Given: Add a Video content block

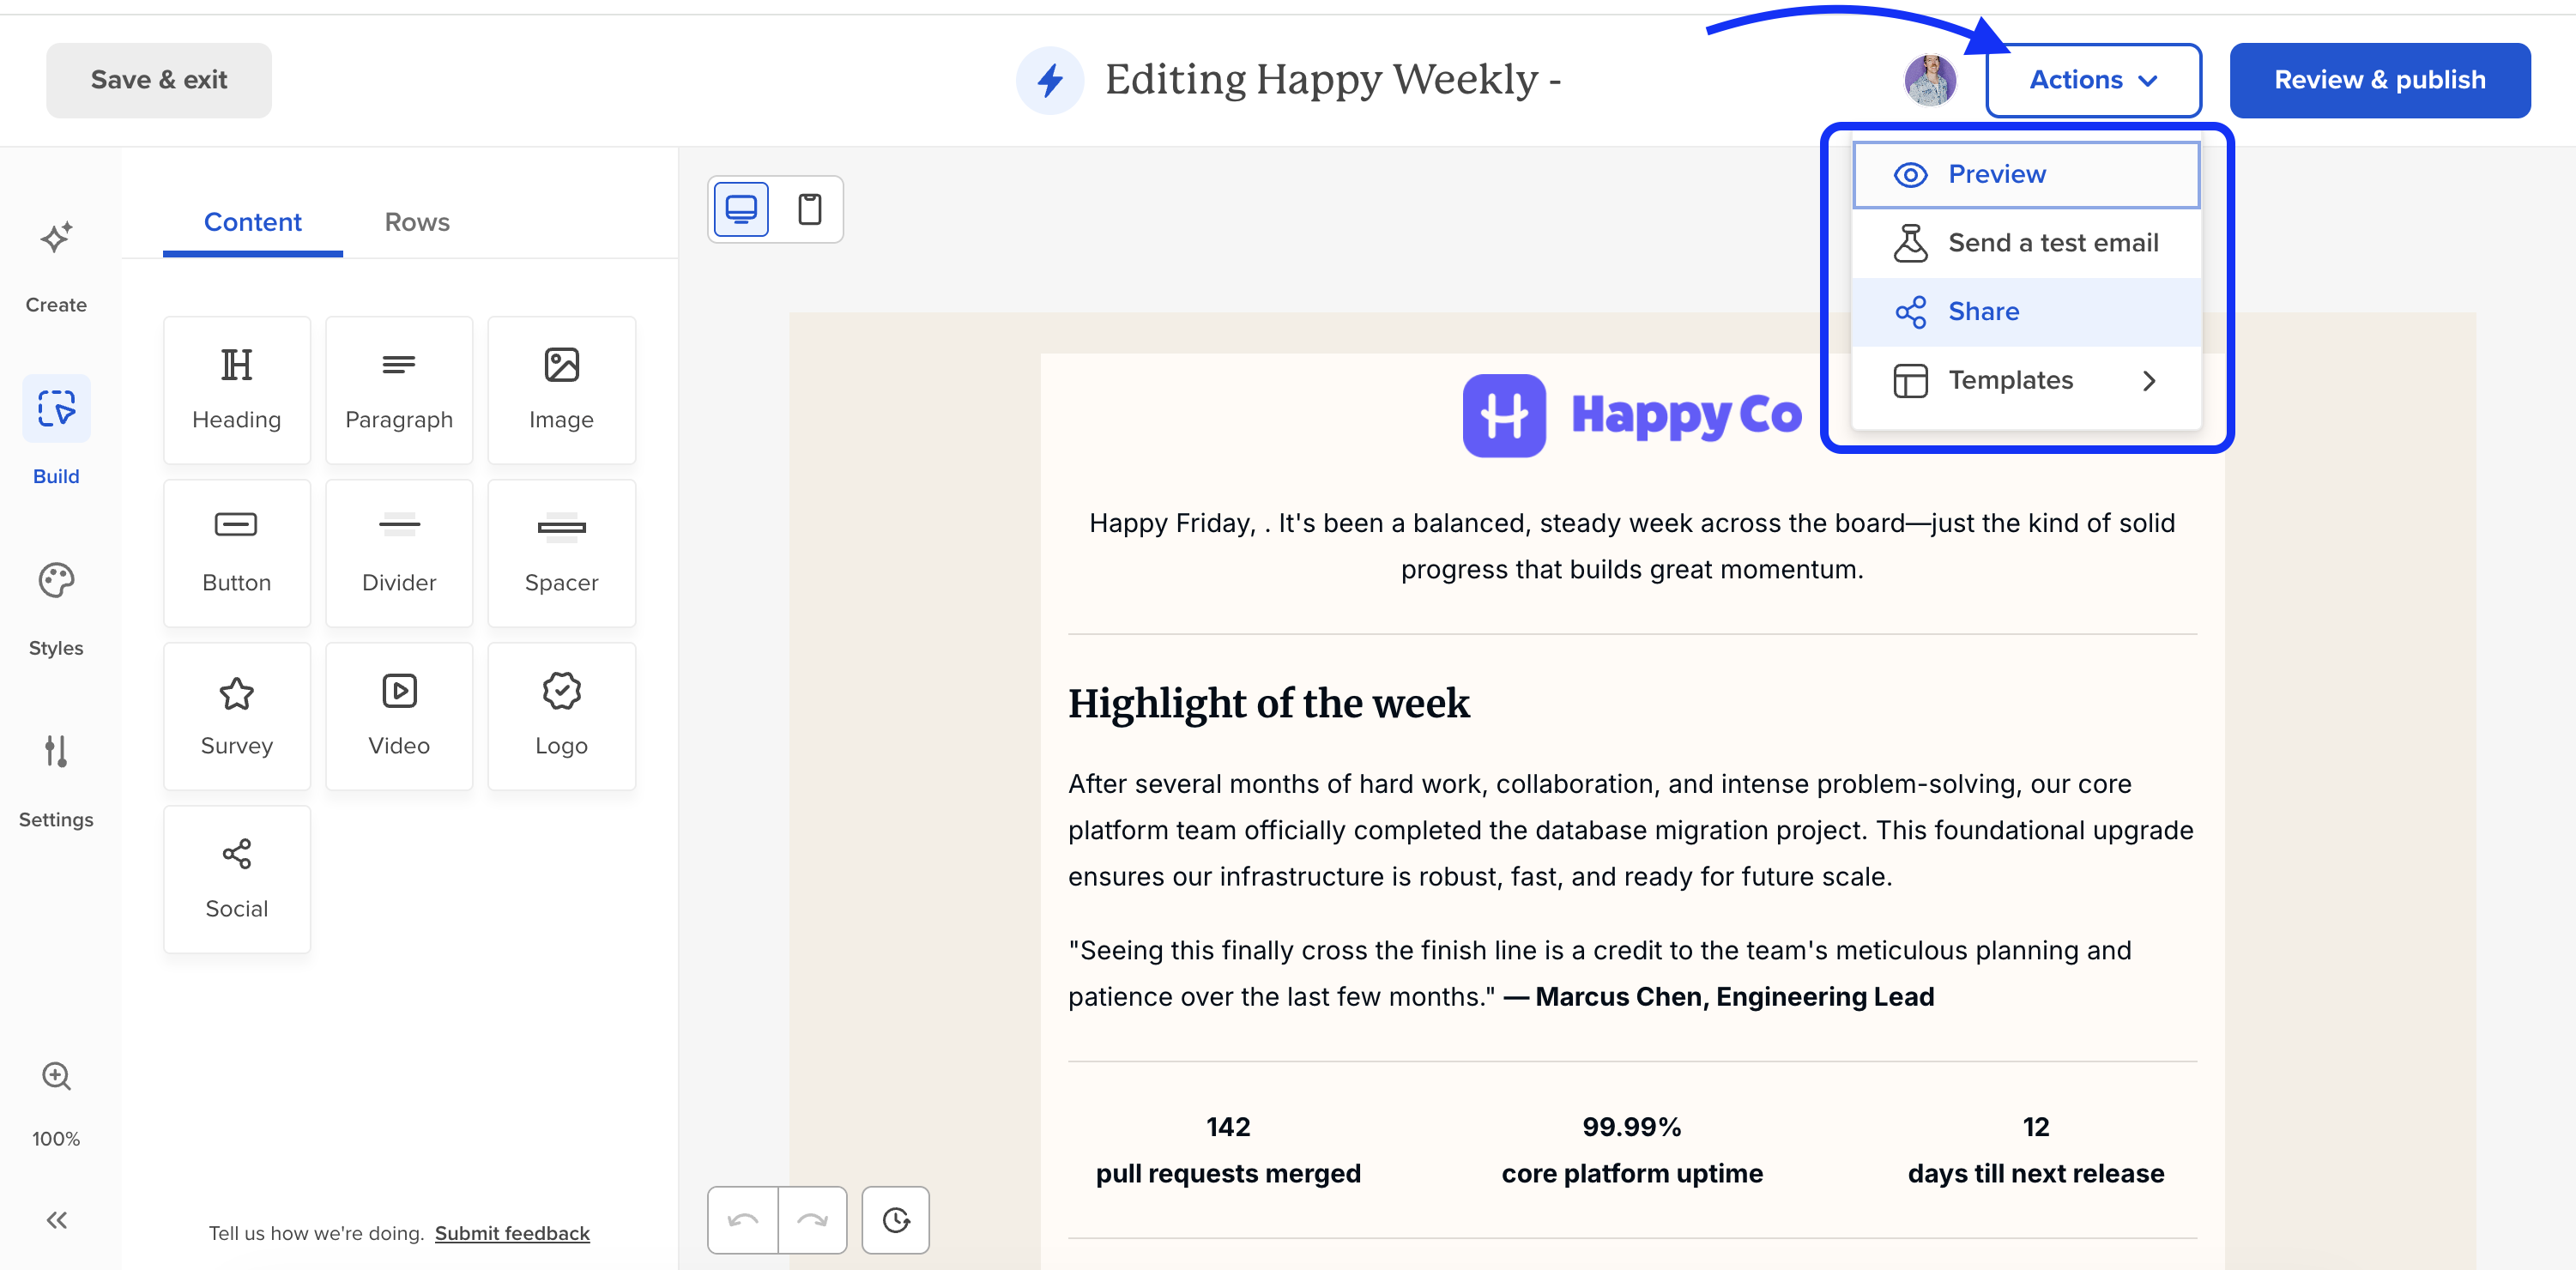Looking at the screenshot, I should point(399,716).
